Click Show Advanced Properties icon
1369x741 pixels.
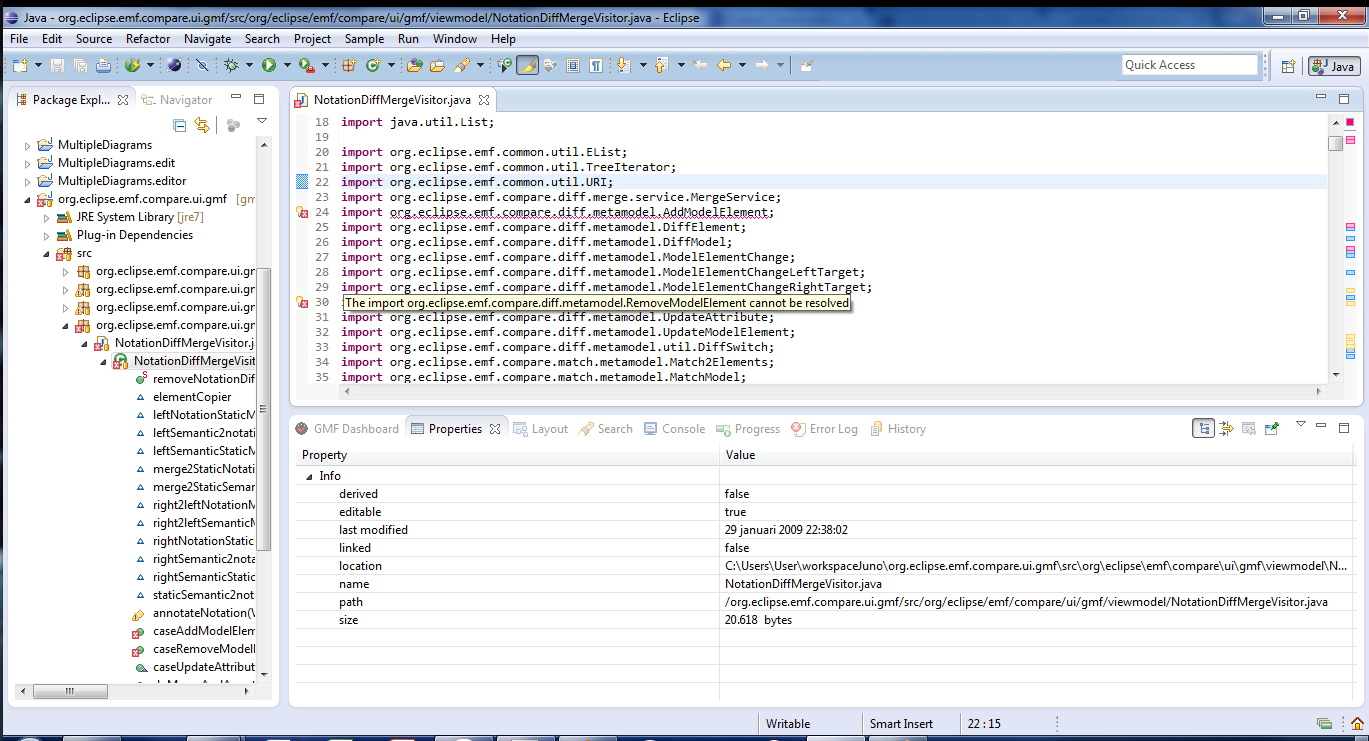pos(1226,428)
